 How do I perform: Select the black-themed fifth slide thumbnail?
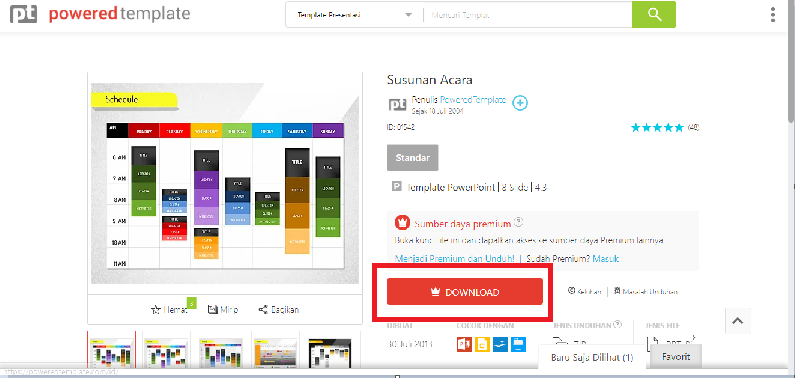point(330,352)
